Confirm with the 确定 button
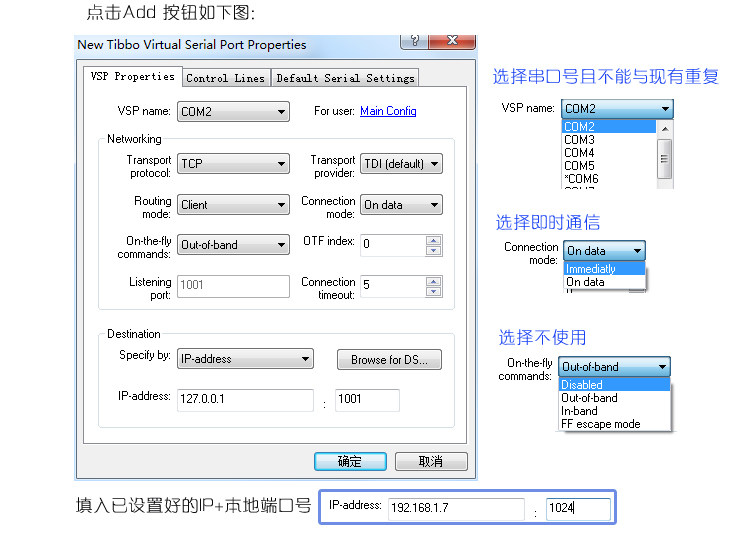The image size is (750, 534). [350, 461]
